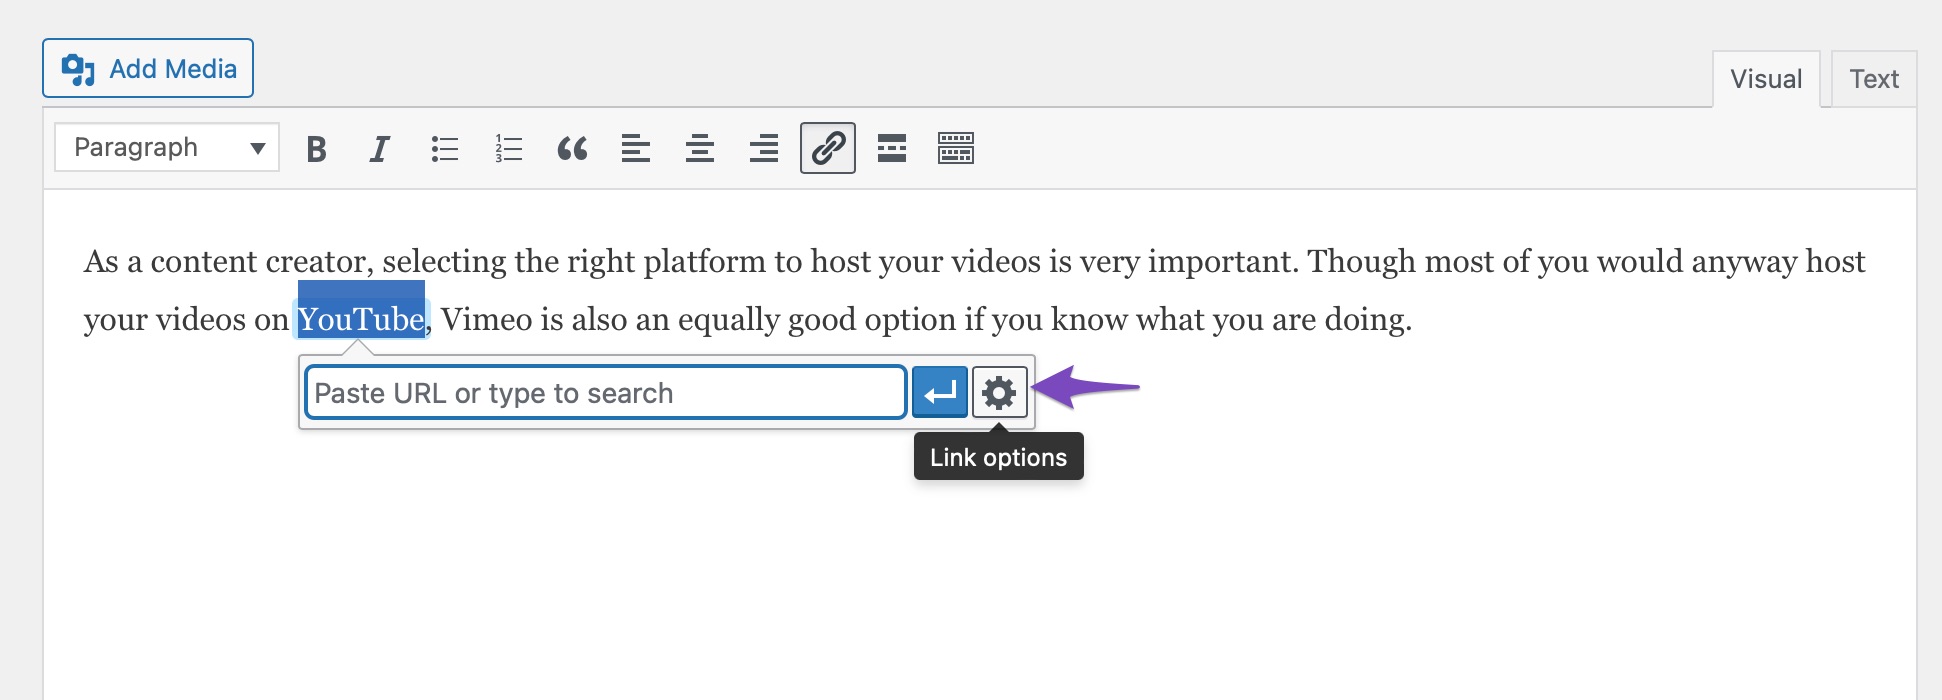Click the word Vimeo in the paragraph
The width and height of the screenshot is (1942, 700).
487,319
